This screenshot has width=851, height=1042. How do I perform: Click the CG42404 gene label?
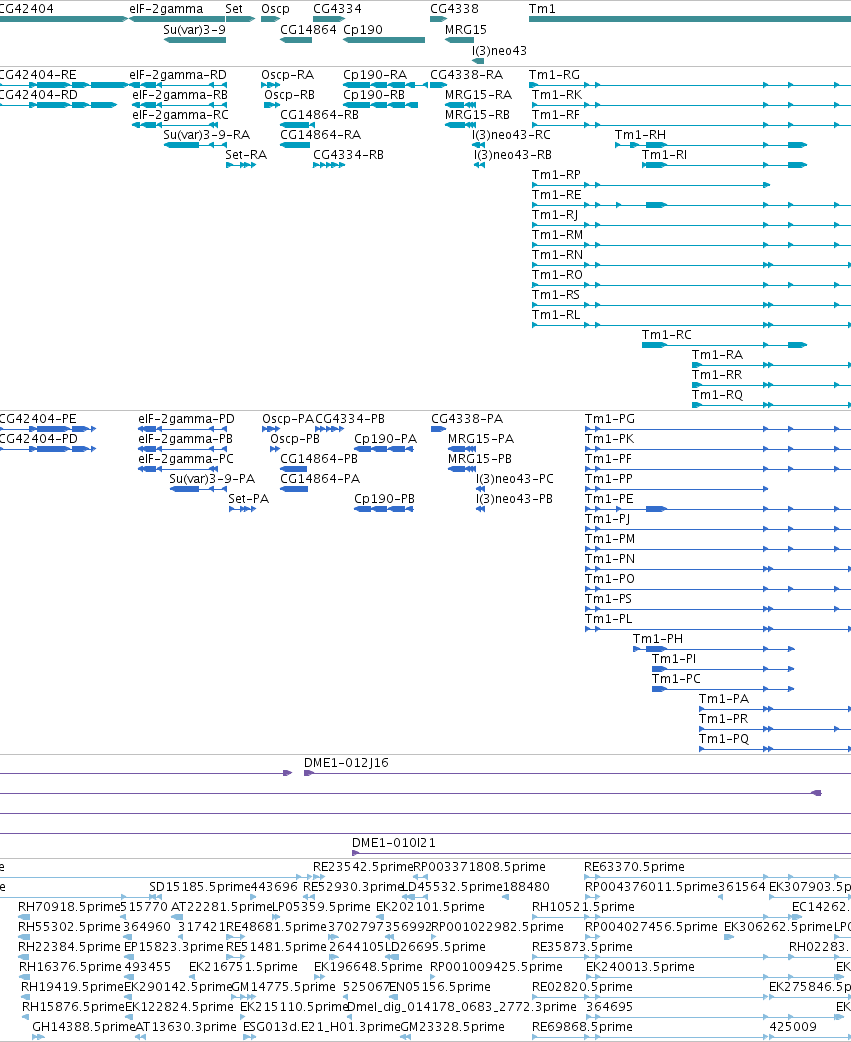click(27, 9)
